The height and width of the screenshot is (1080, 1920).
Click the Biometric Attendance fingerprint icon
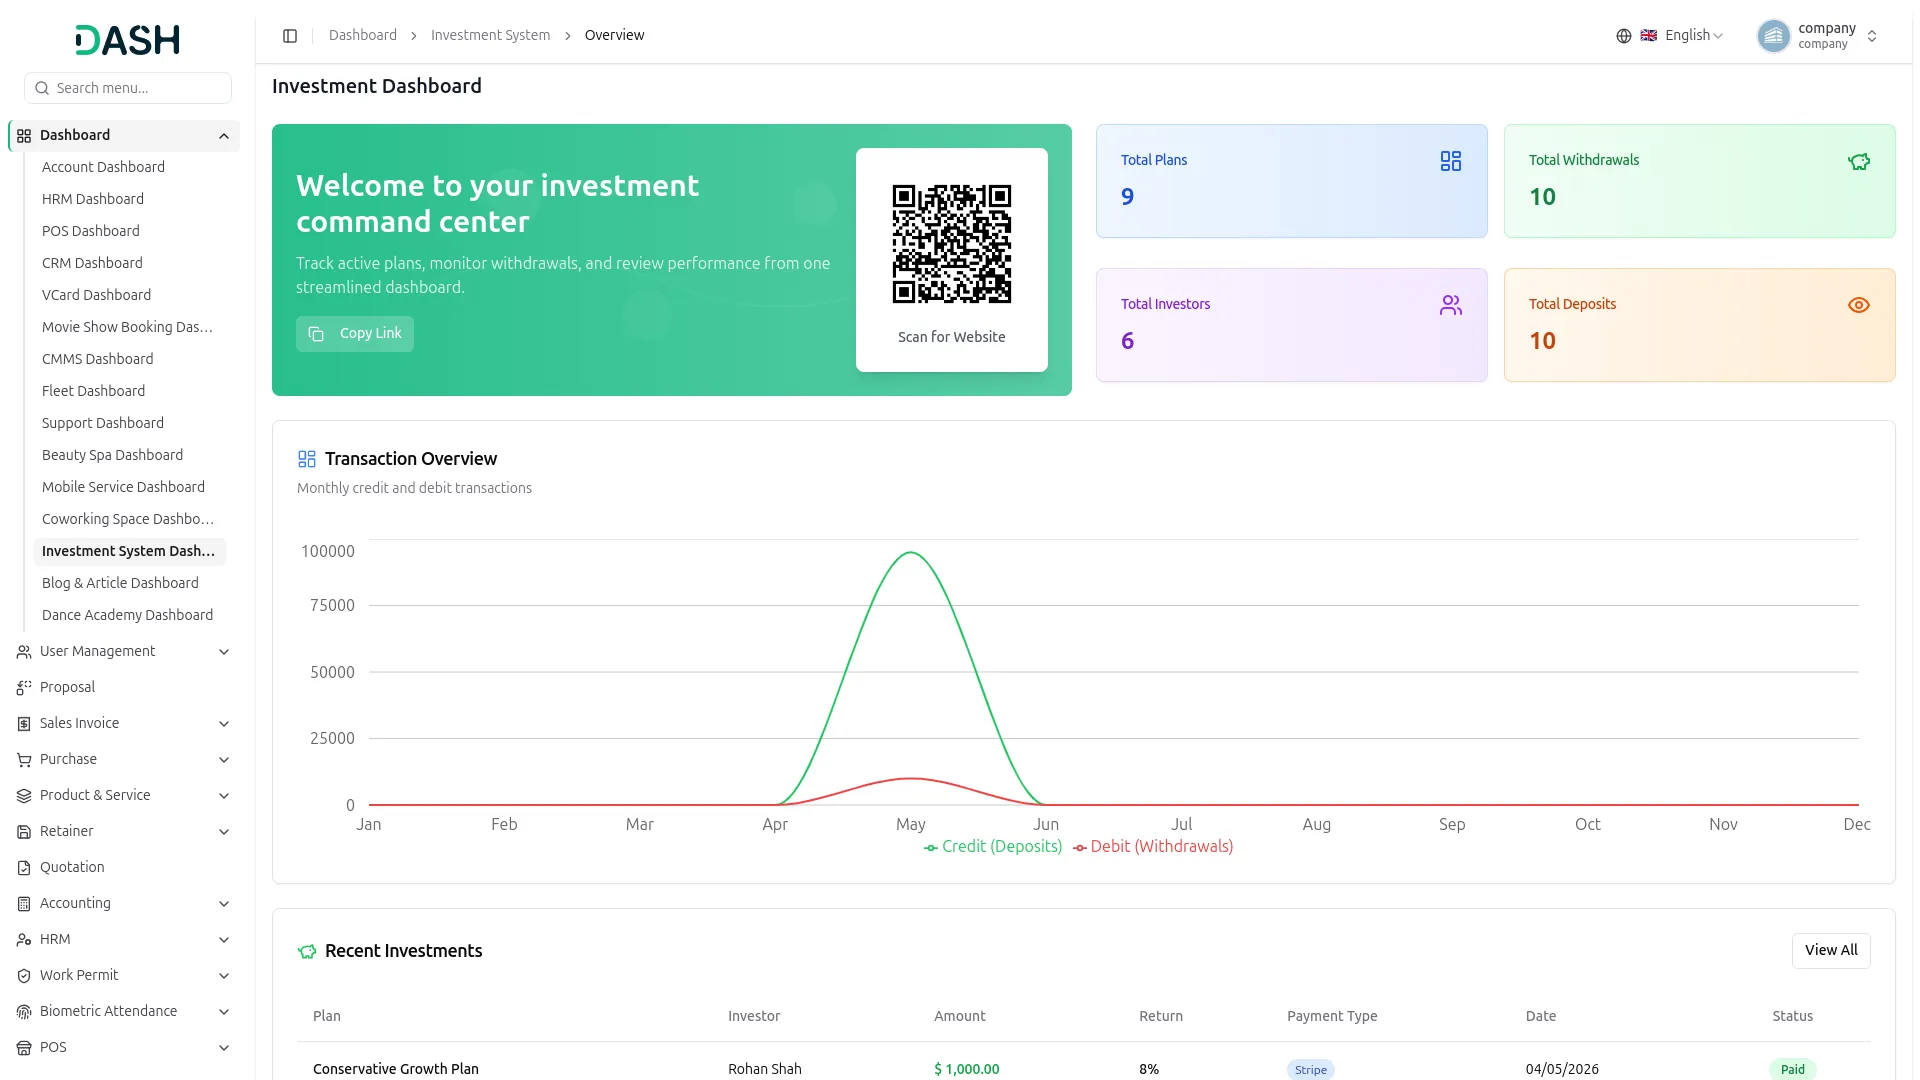[x=24, y=1012]
